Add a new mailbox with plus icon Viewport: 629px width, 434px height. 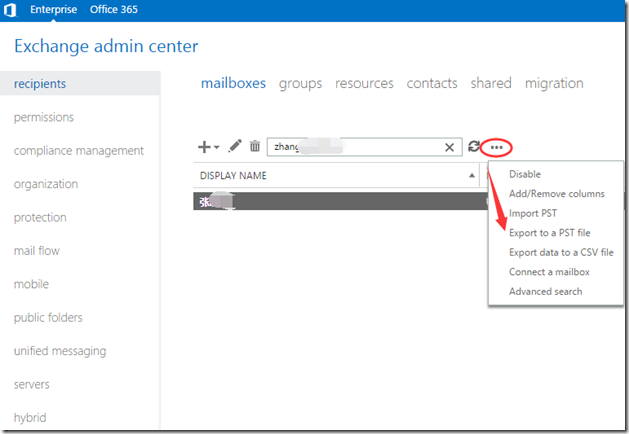(204, 147)
